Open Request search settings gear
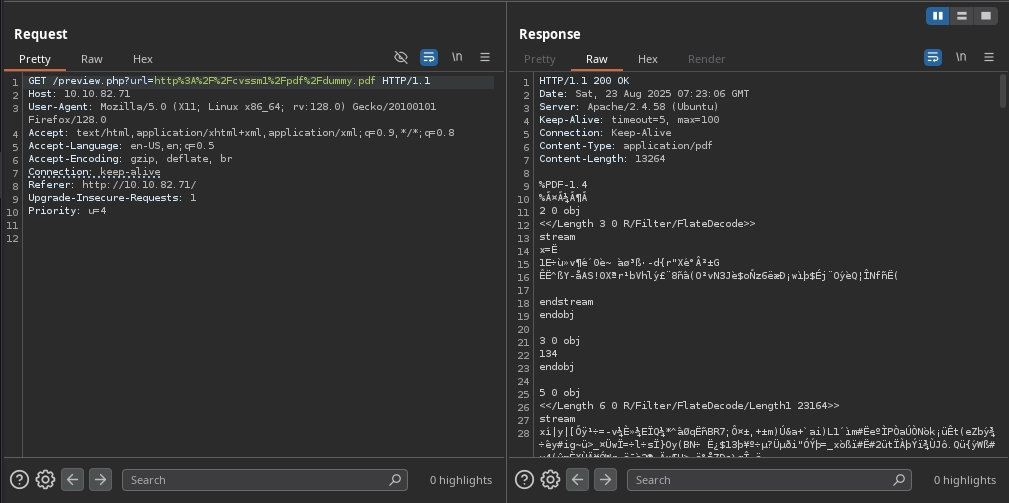Screen dimensions: 1009x503 pos(45,480)
